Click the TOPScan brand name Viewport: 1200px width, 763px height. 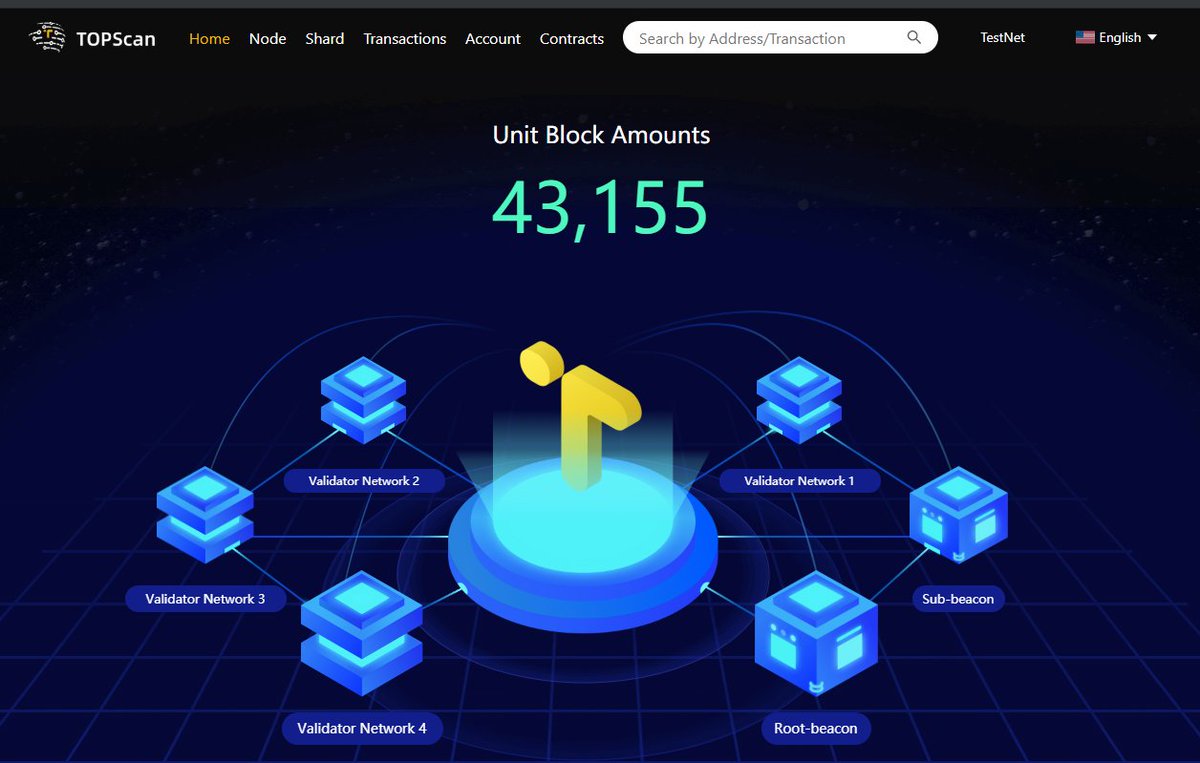pyautogui.click(x=116, y=40)
